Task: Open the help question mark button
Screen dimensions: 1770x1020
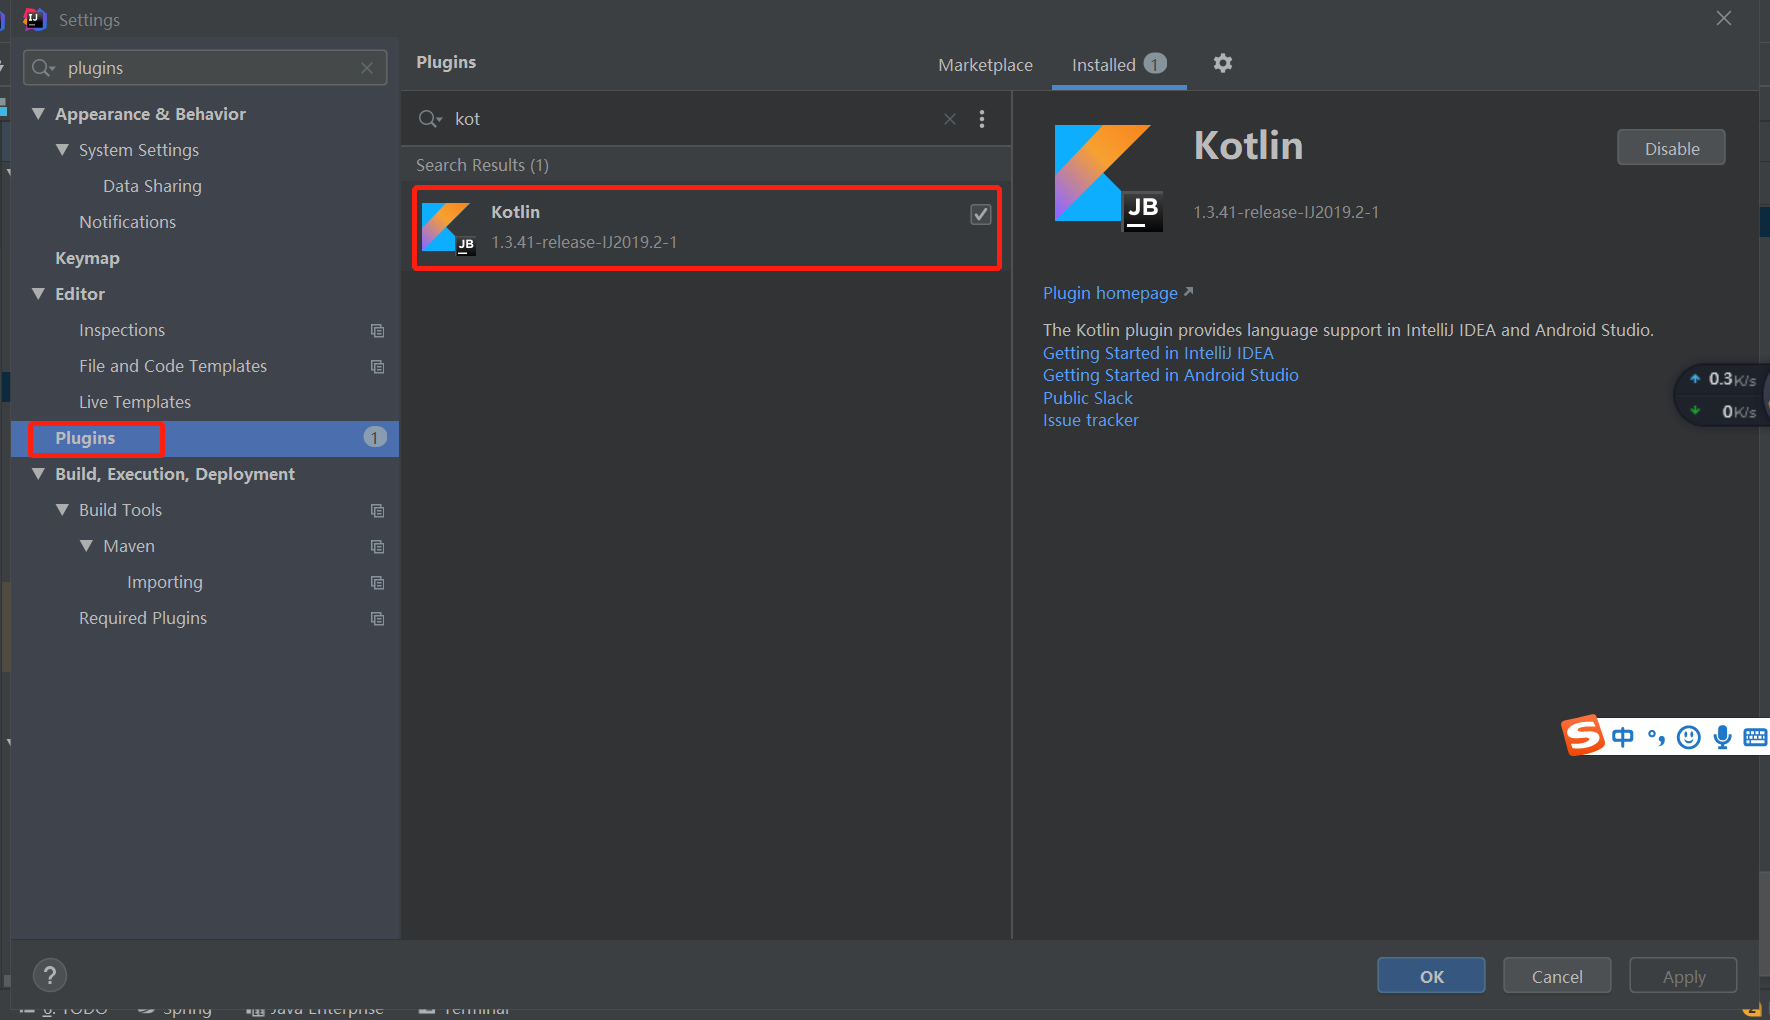Action: point(50,975)
